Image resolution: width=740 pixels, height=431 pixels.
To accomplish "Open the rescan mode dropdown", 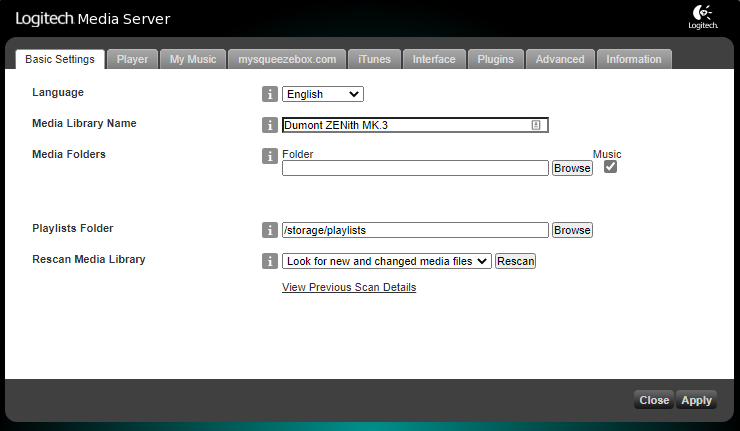I will 387,261.
